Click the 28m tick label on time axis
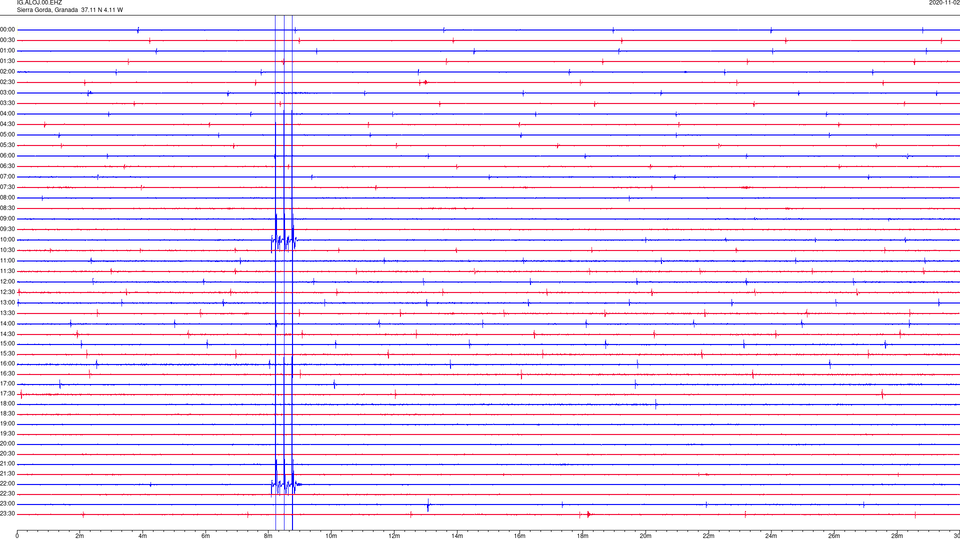The height and width of the screenshot is (540, 960). point(897,536)
